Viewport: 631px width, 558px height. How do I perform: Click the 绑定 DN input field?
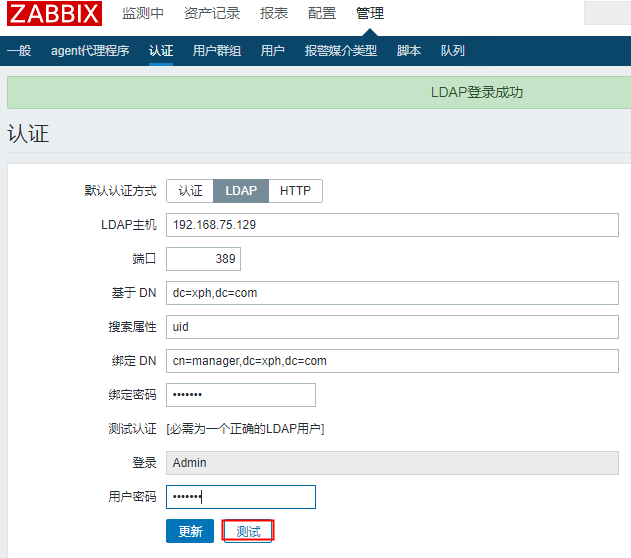392,361
